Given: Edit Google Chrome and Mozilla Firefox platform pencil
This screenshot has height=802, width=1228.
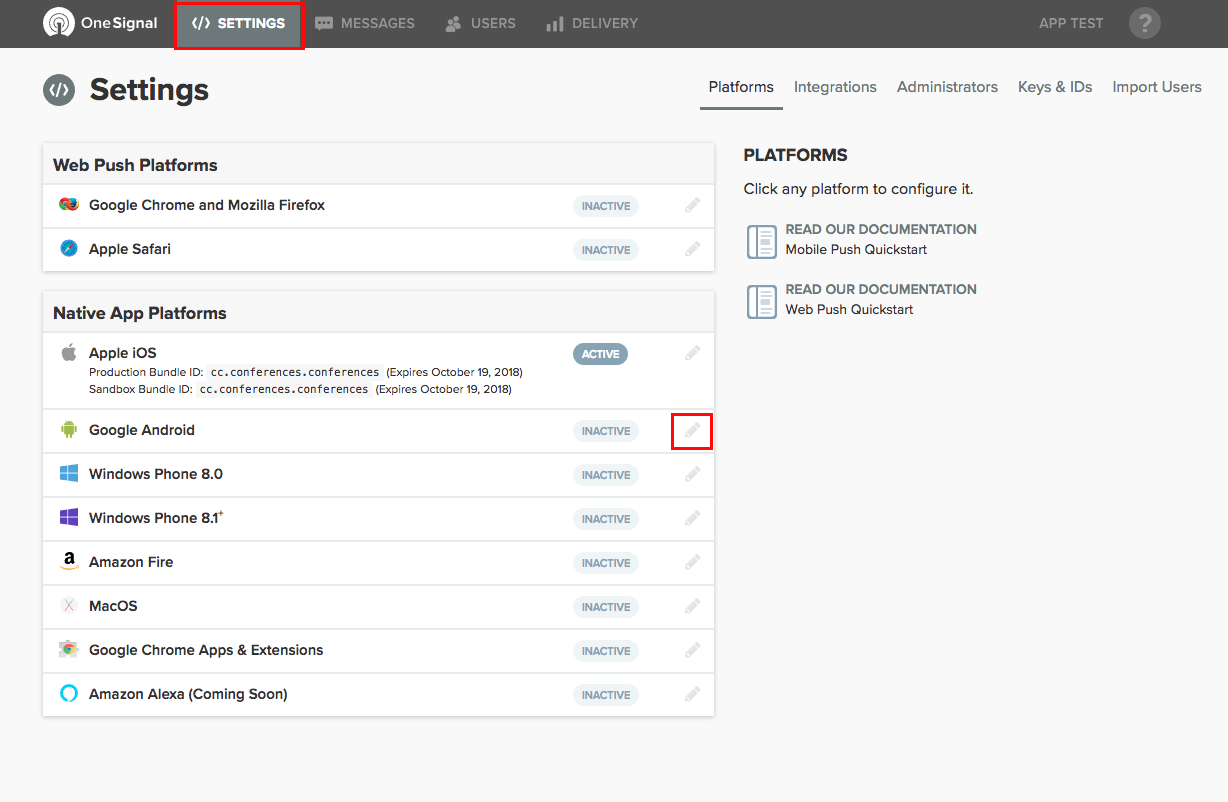Looking at the screenshot, I should pyautogui.click(x=692, y=205).
